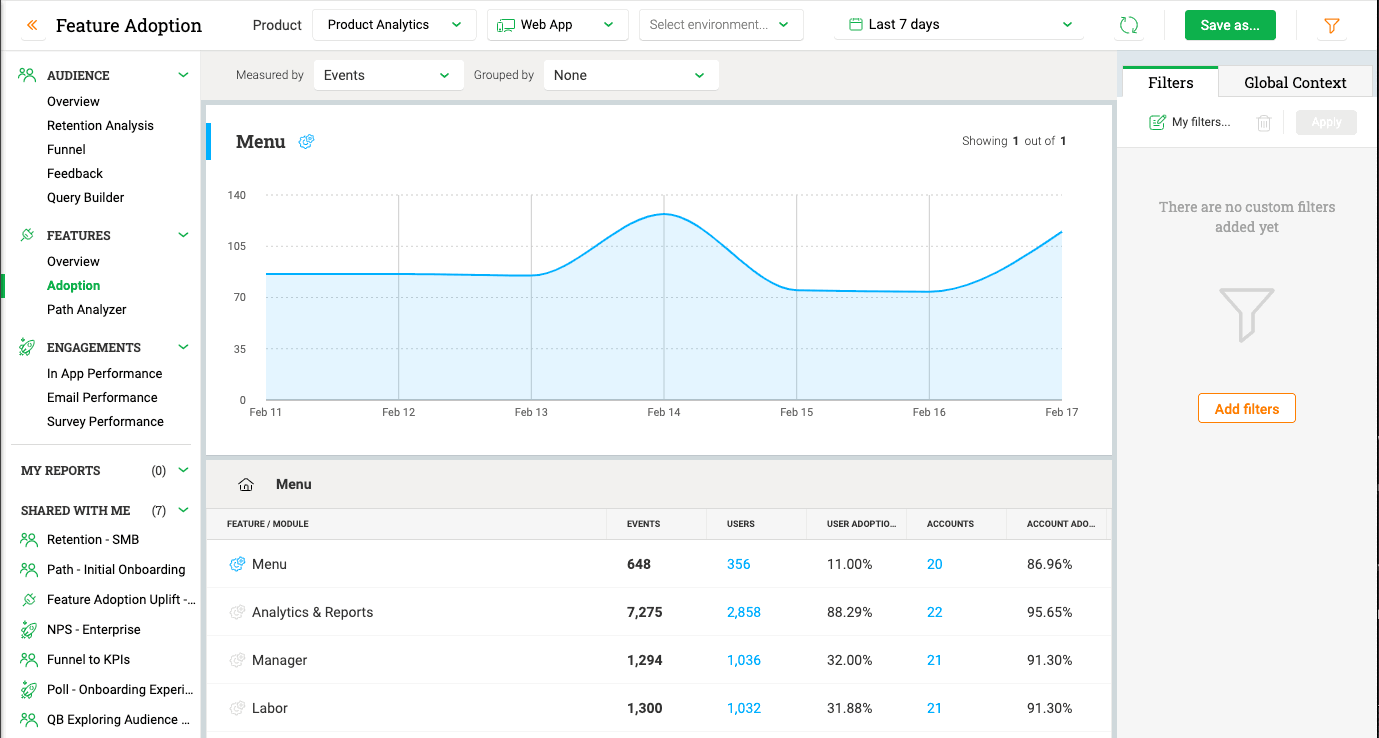Image resolution: width=1379 pixels, height=738 pixels.
Task: Click the Adoption sidebar item
Action: pos(73,285)
